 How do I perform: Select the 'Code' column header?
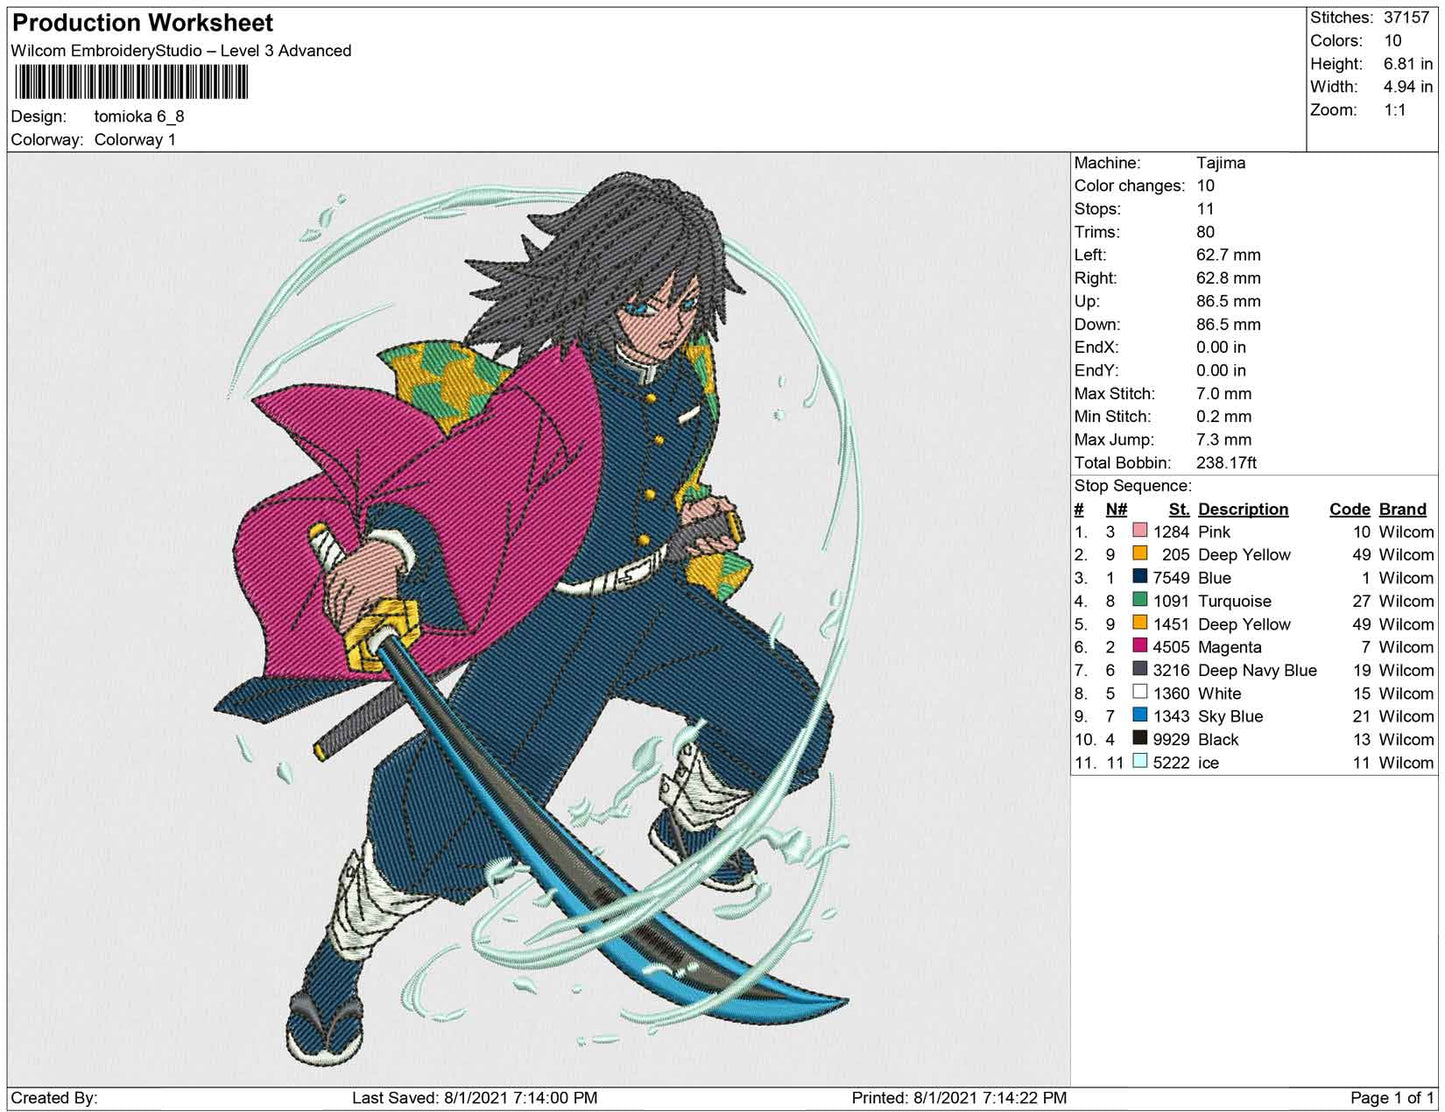pyautogui.click(x=1350, y=509)
